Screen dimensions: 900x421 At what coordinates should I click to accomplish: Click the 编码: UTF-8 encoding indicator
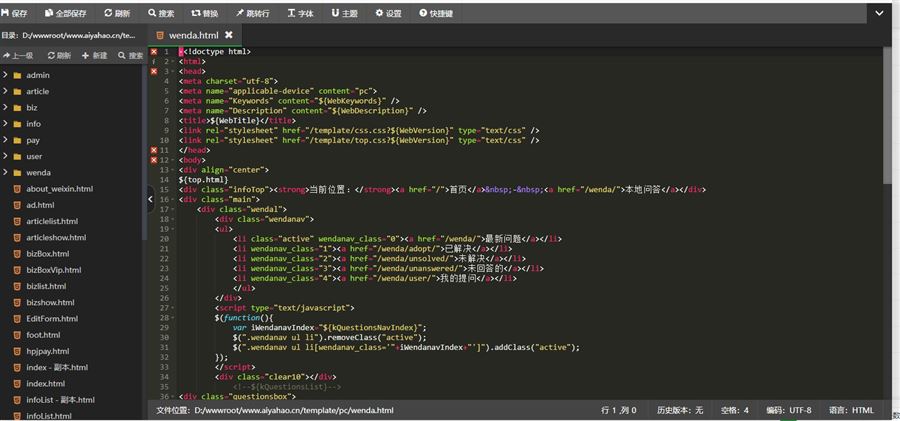coord(789,410)
